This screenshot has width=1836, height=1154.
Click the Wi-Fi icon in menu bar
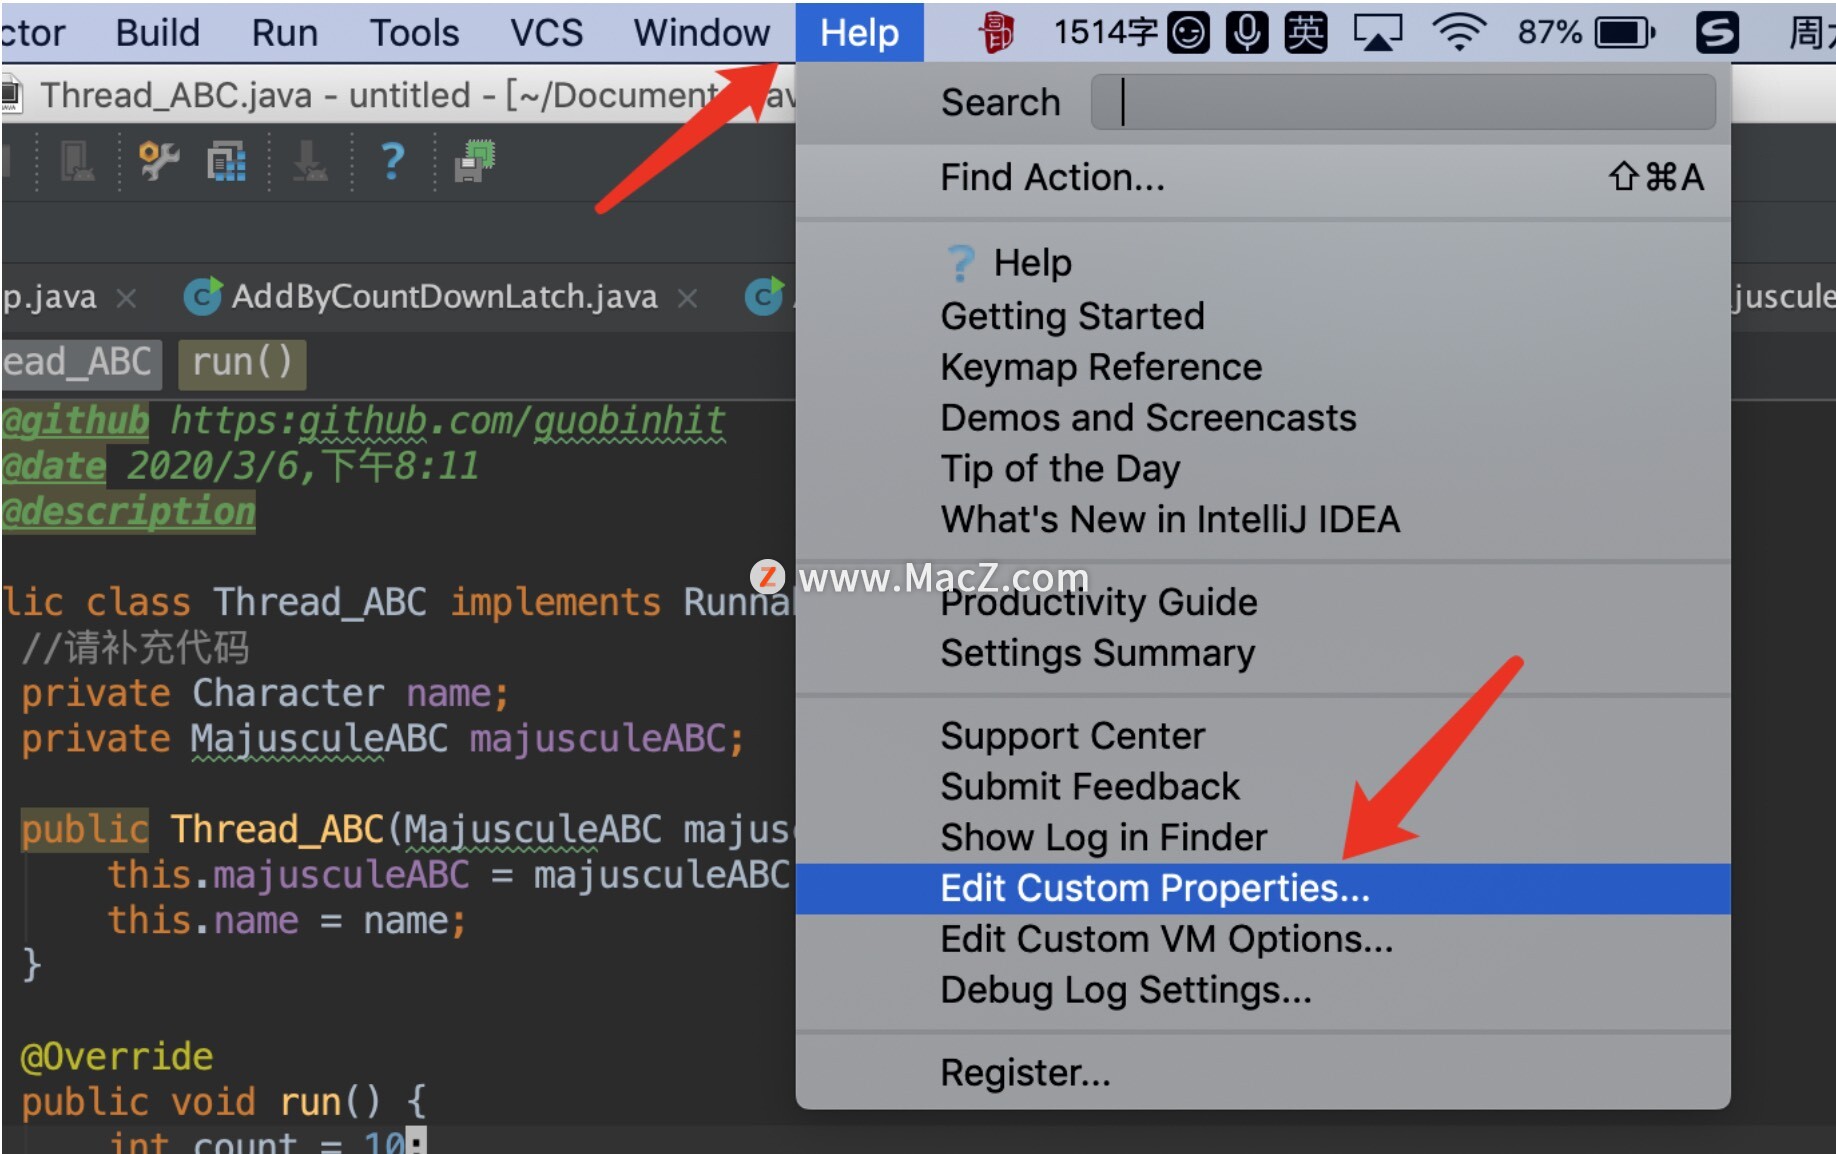pyautogui.click(x=1459, y=33)
